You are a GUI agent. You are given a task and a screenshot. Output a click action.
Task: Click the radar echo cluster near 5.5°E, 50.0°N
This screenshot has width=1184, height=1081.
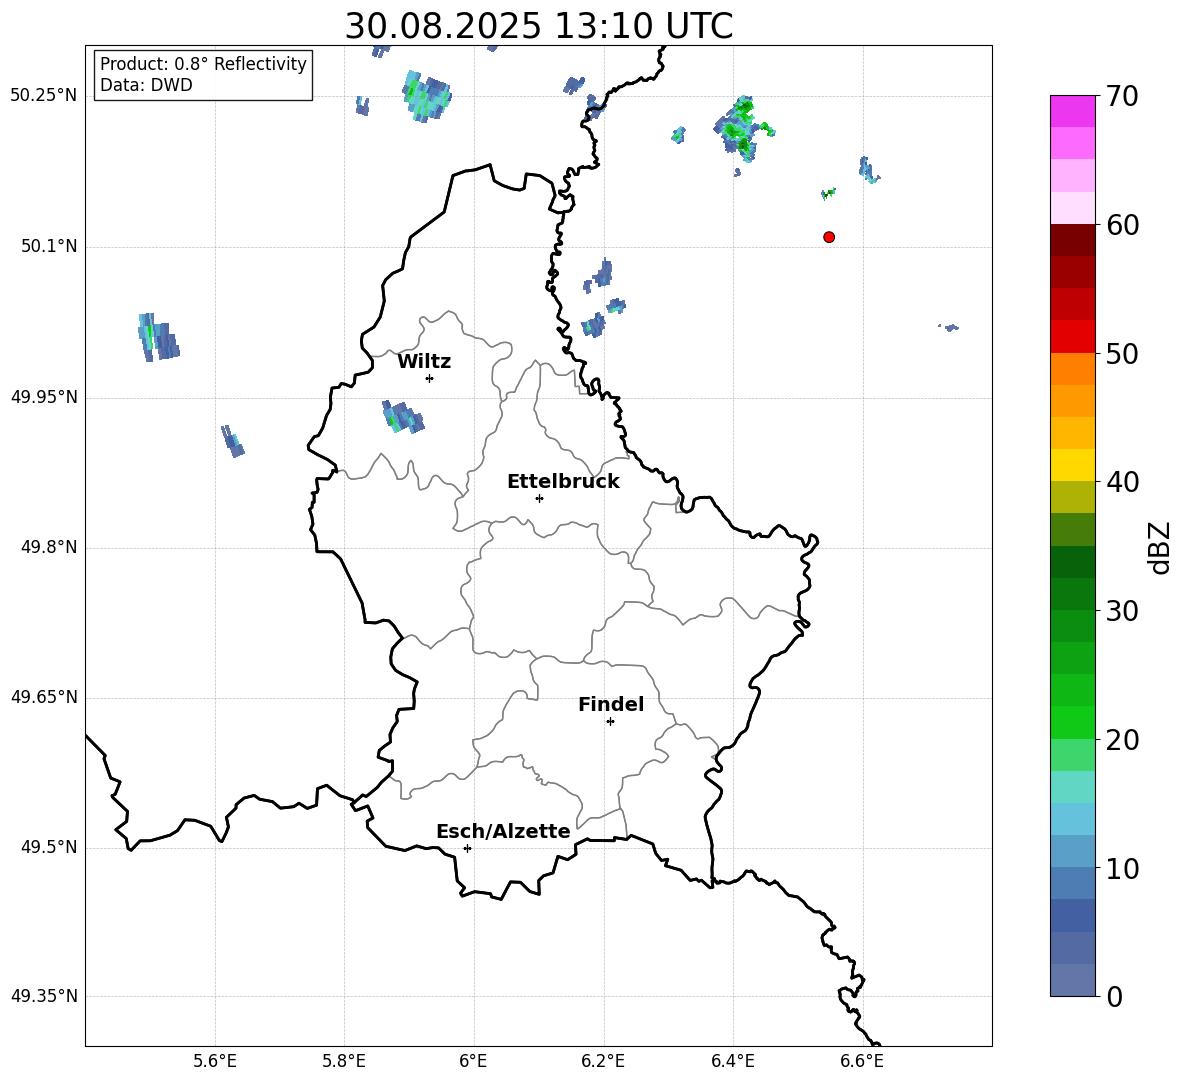(x=158, y=337)
